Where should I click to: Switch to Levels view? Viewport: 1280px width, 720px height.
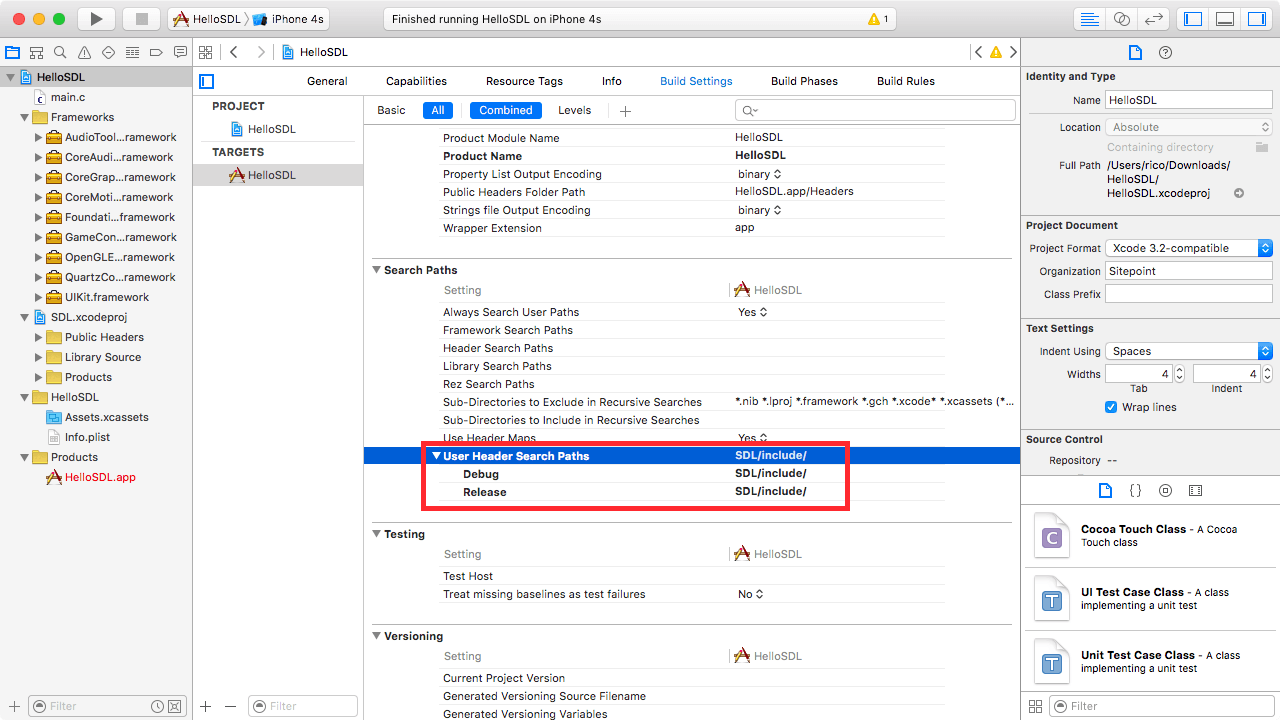point(574,110)
